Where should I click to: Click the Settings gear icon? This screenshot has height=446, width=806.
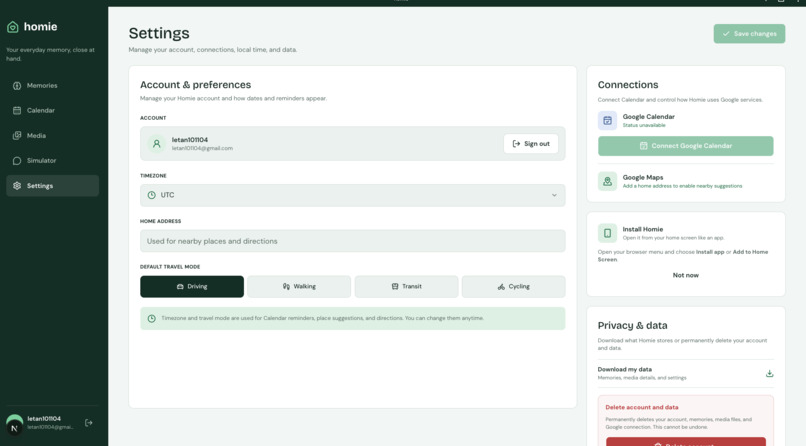17,186
